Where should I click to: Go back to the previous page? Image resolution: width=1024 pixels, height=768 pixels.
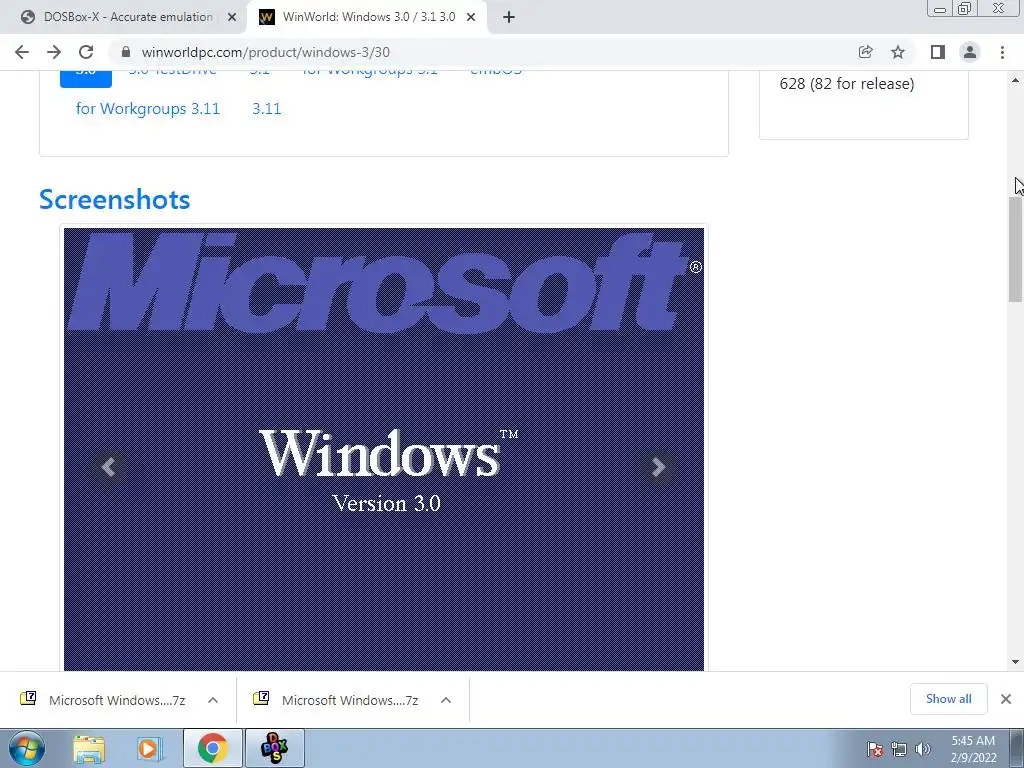point(22,52)
